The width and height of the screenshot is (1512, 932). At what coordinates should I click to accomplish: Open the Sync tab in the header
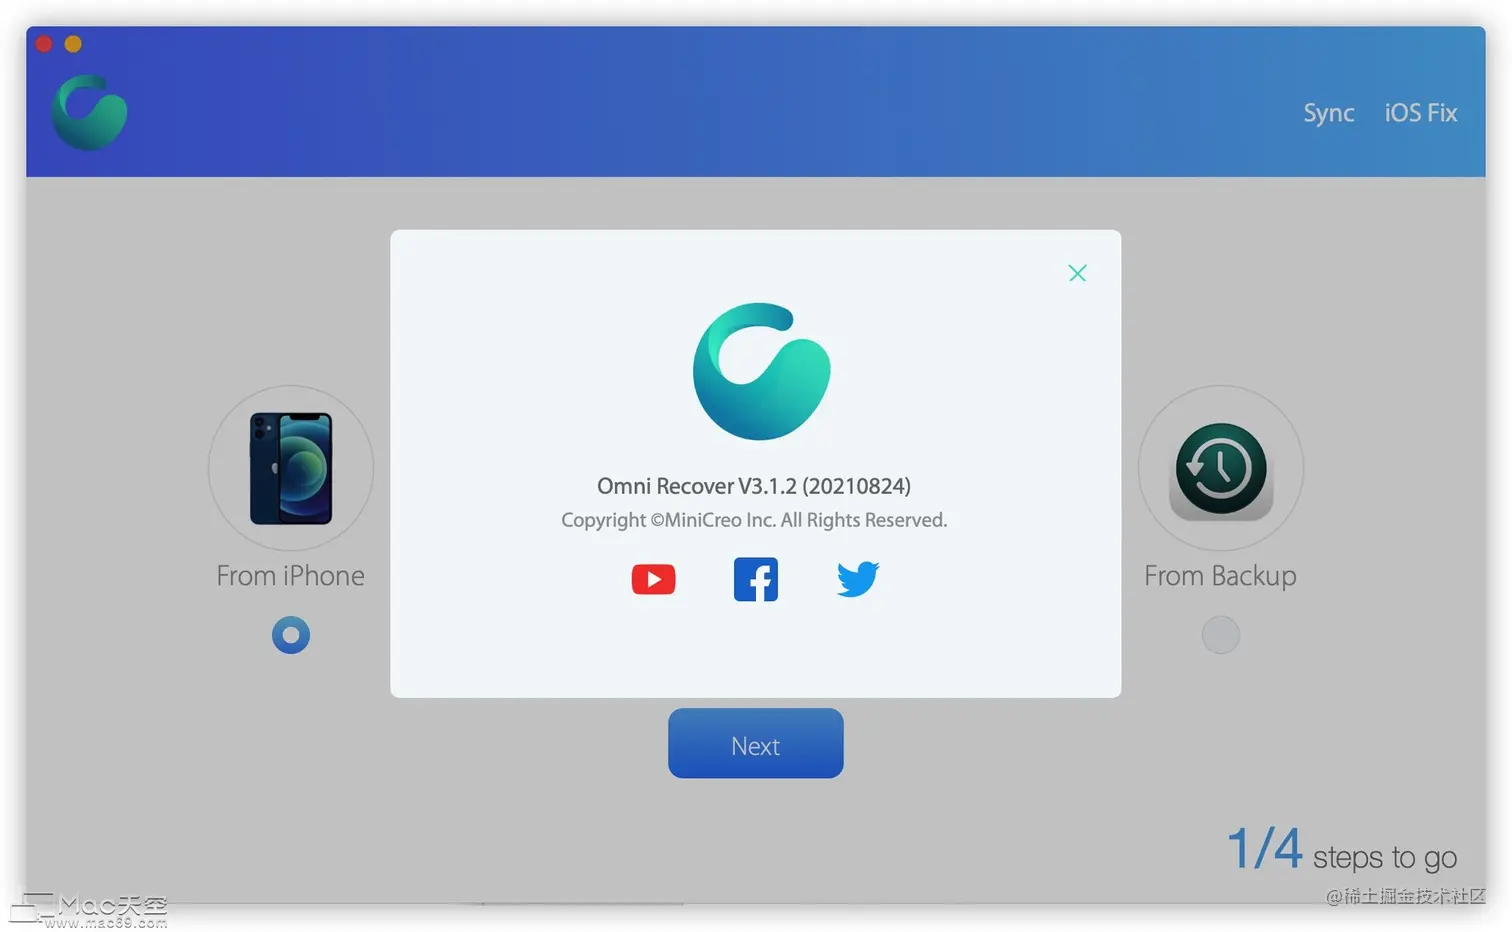point(1328,113)
